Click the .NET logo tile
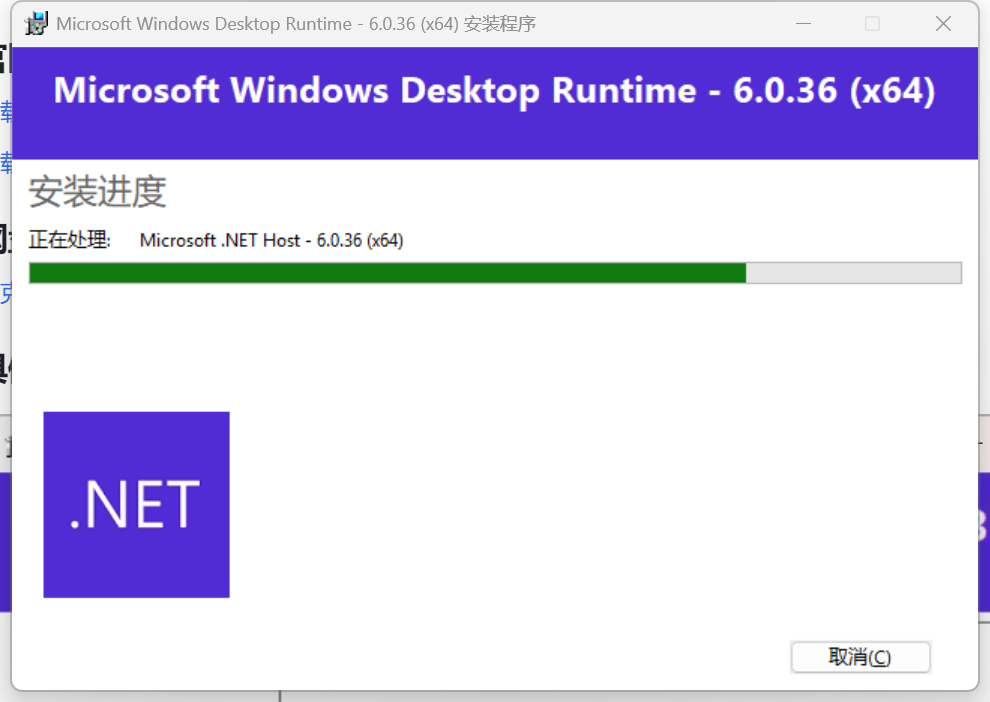Screen dimensions: 990x702 pos(136,504)
